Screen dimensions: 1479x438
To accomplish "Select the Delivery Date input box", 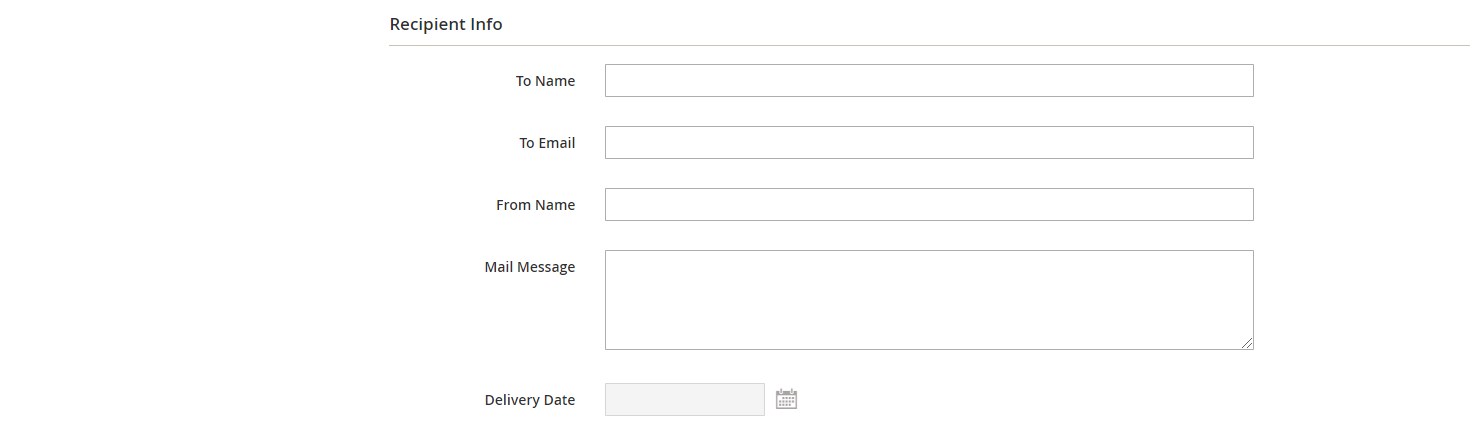I will [684, 400].
